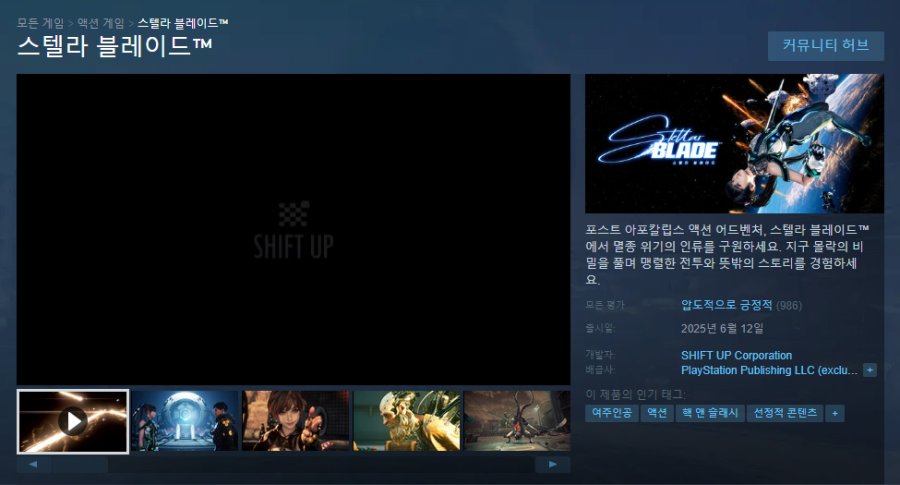Click the thumbnail strip scrollbar handle
The image size is (900, 485).
coord(79,464)
